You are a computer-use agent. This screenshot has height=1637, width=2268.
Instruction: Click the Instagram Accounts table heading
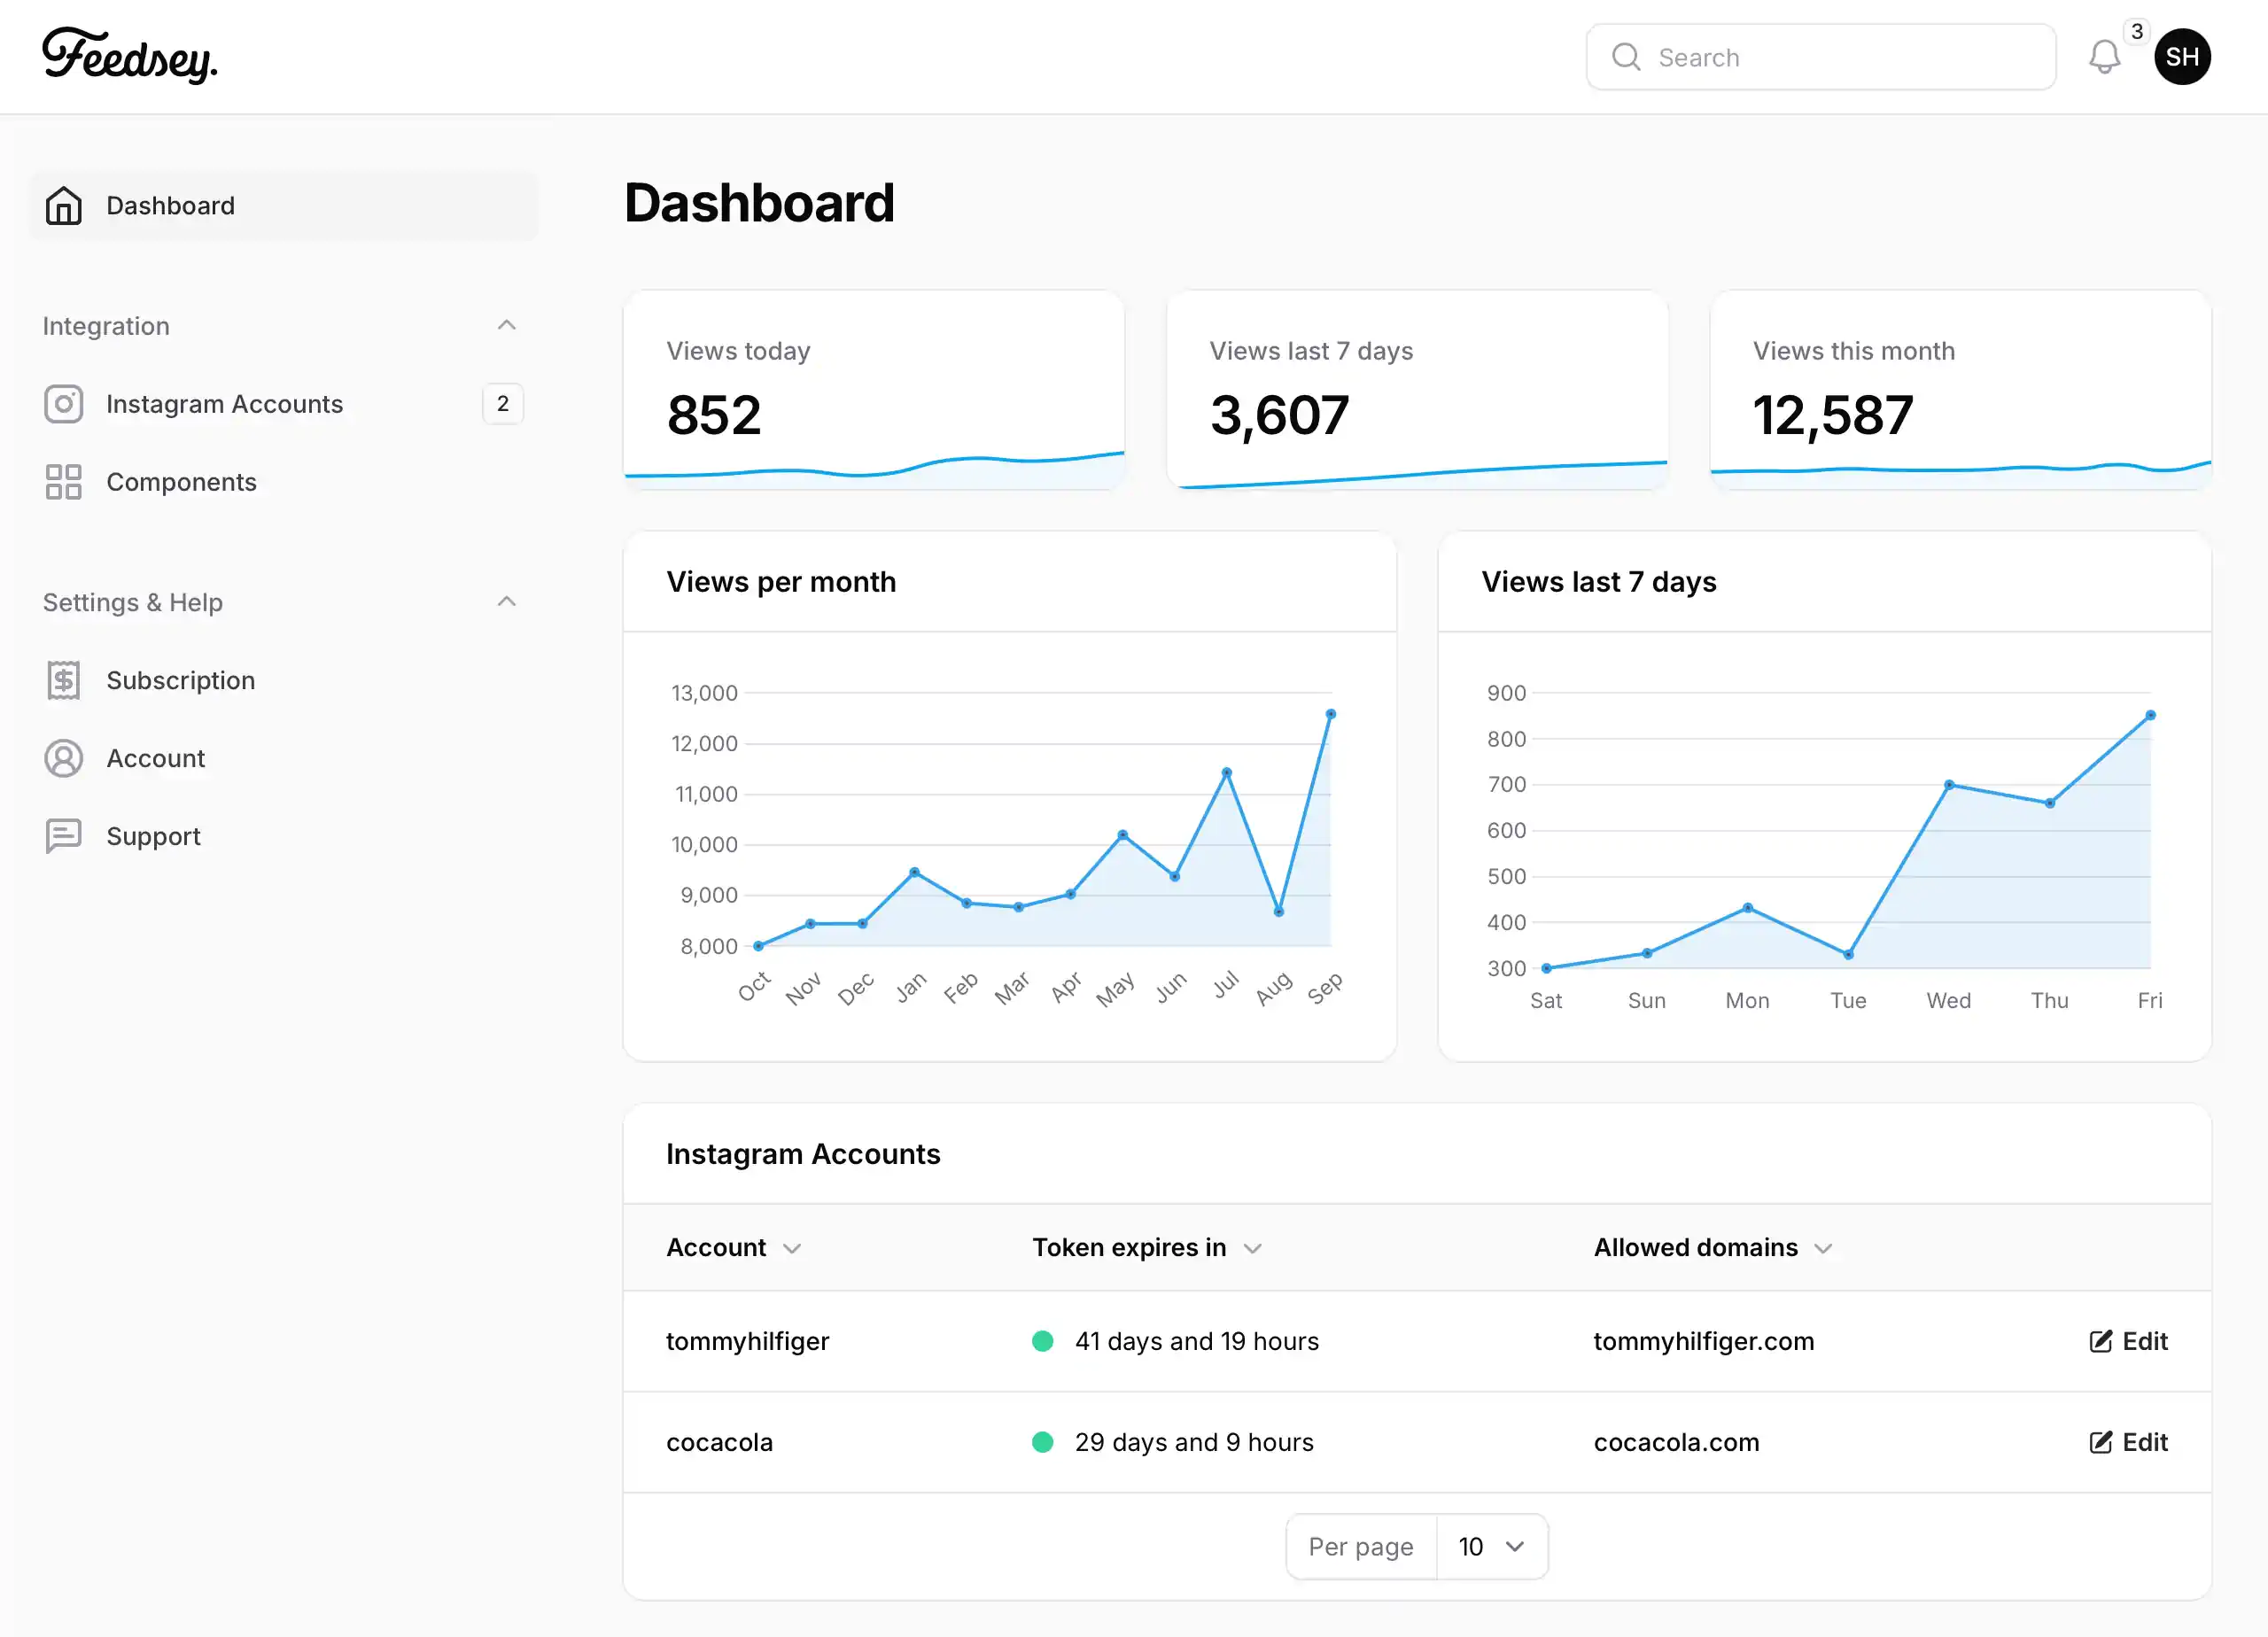coord(803,1154)
